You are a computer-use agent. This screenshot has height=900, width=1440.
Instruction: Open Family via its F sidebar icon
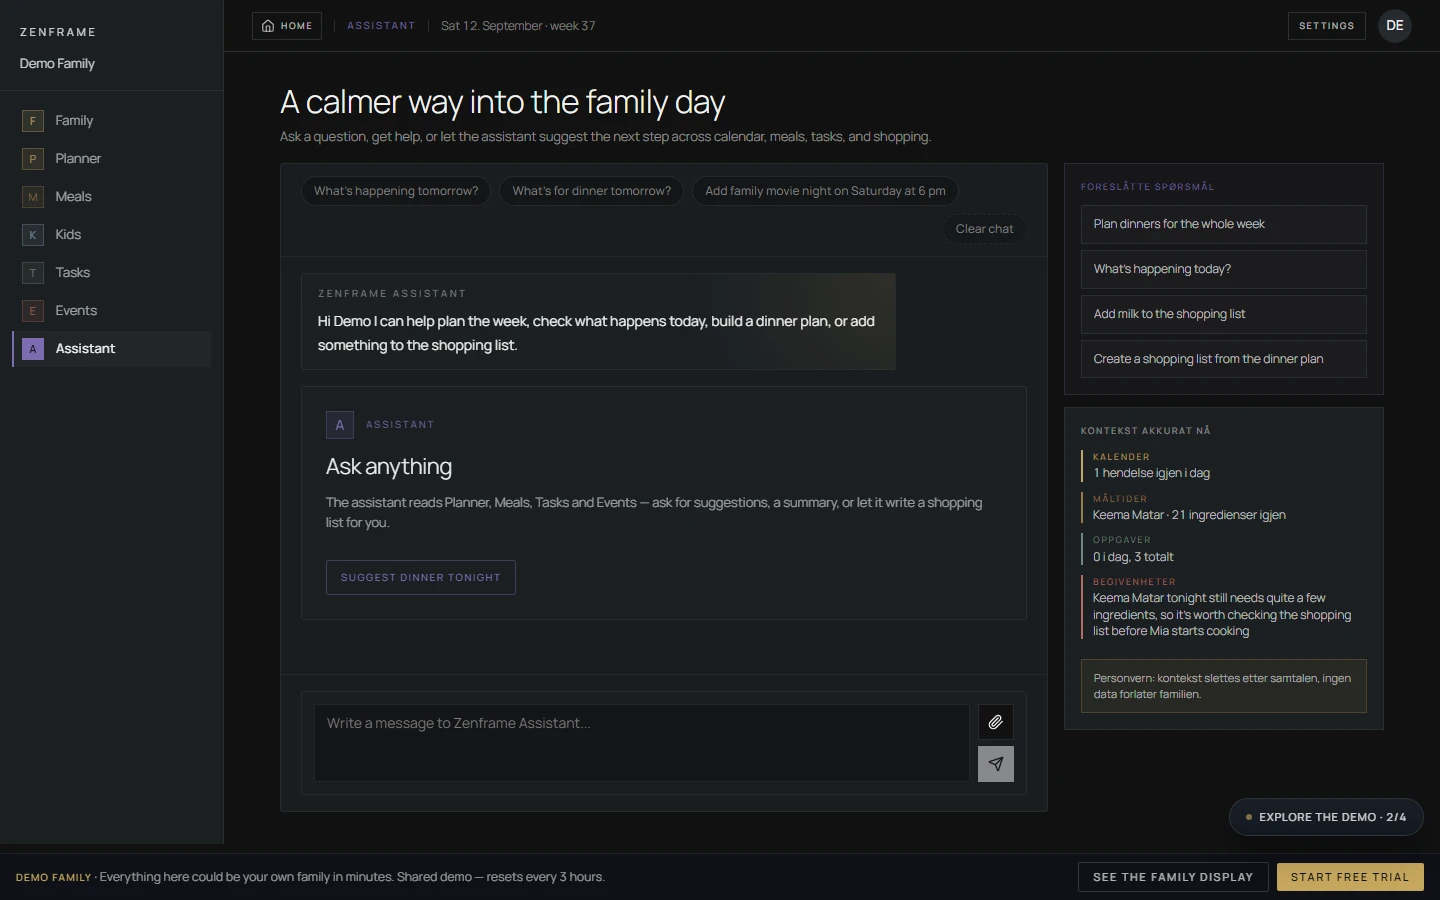(33, 121)
